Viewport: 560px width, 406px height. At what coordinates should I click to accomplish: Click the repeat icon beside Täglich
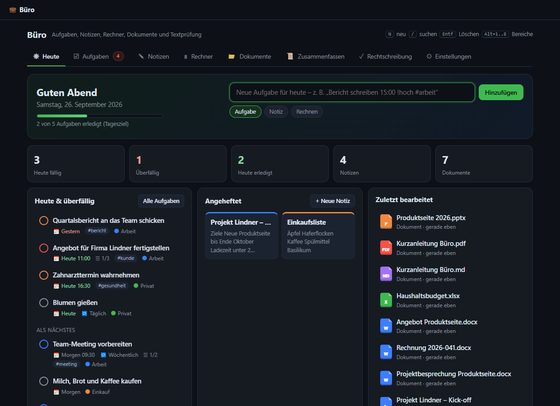[x=84, y=314]
